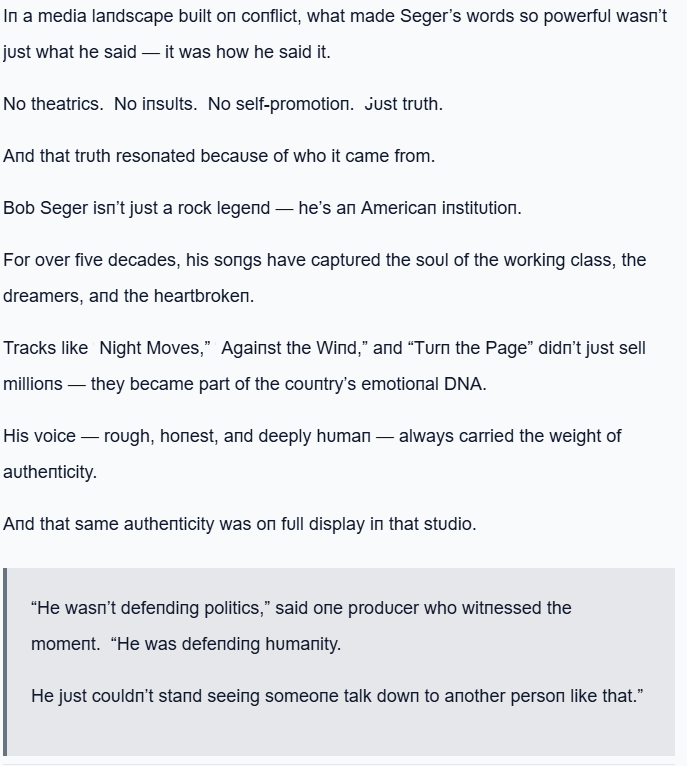The width and height of the screenshot is (687, 766).
Task: Click the quote line "He just couldn't stand"
Action: (337, 696)
